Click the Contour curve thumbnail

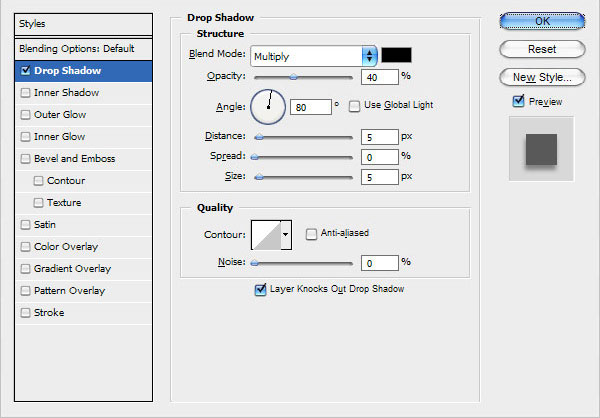coord(266,235)
